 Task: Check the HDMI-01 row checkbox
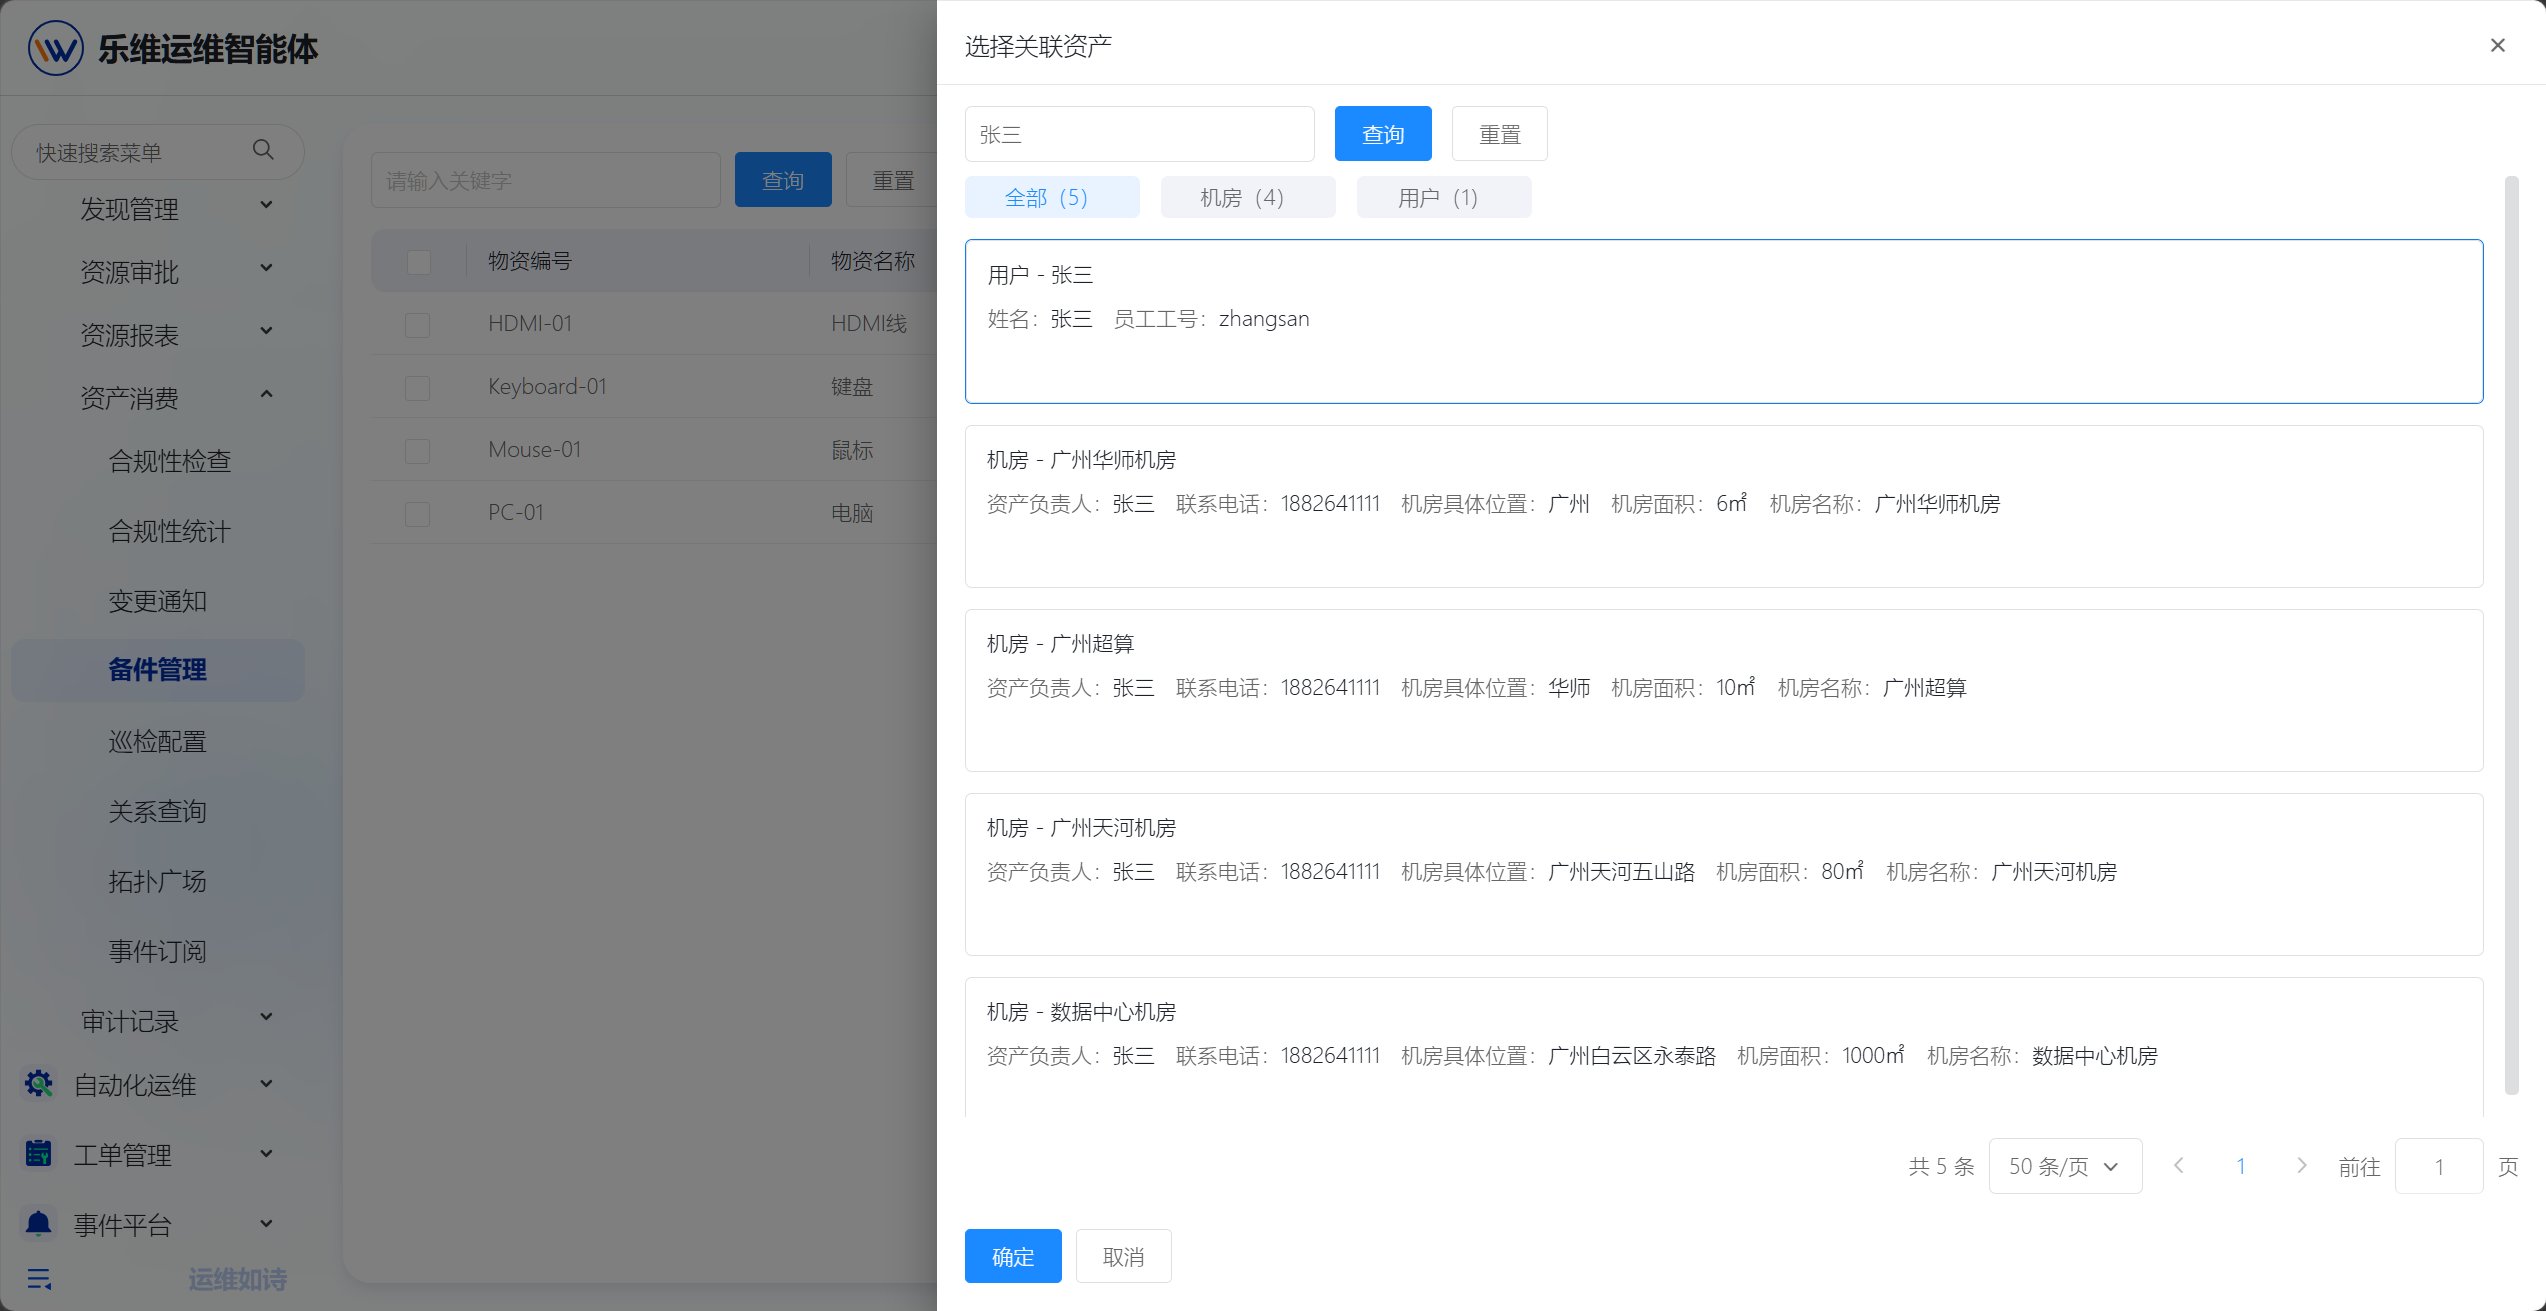pyautogui.click(x=418, y=324)
